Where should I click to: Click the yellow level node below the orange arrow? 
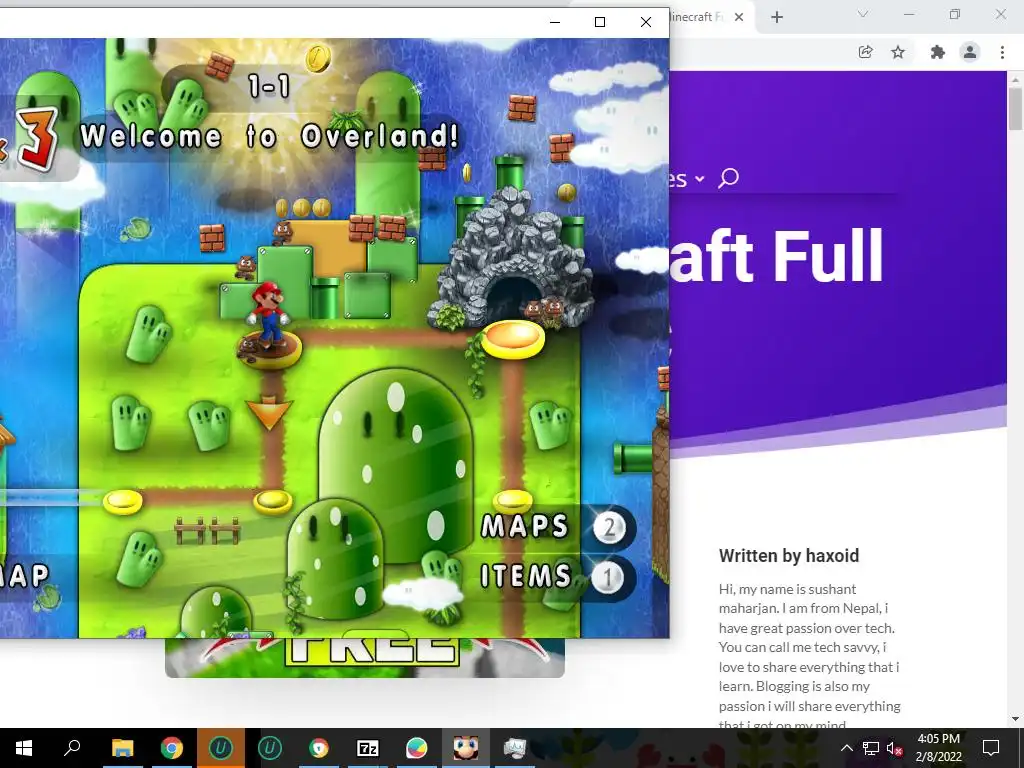[x=272, y=502]
